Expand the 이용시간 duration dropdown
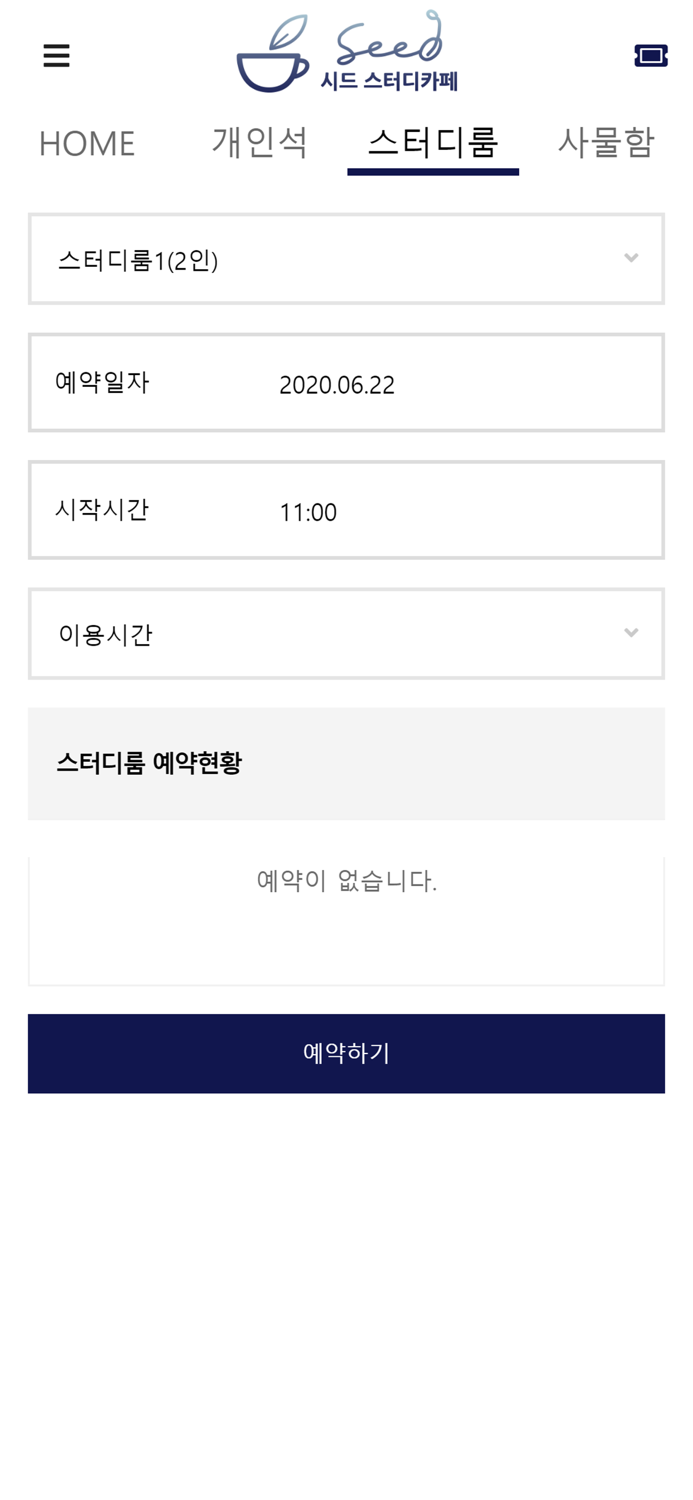Image resolution: width=693 pixels, height=1500 pixels. coord(346,633)
